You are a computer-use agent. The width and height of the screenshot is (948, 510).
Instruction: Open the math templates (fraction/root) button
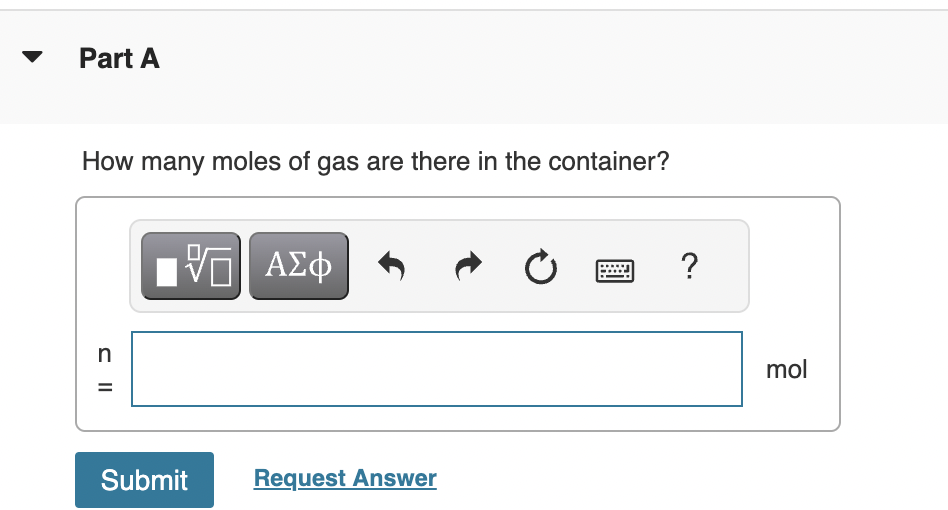click(191, 266)
